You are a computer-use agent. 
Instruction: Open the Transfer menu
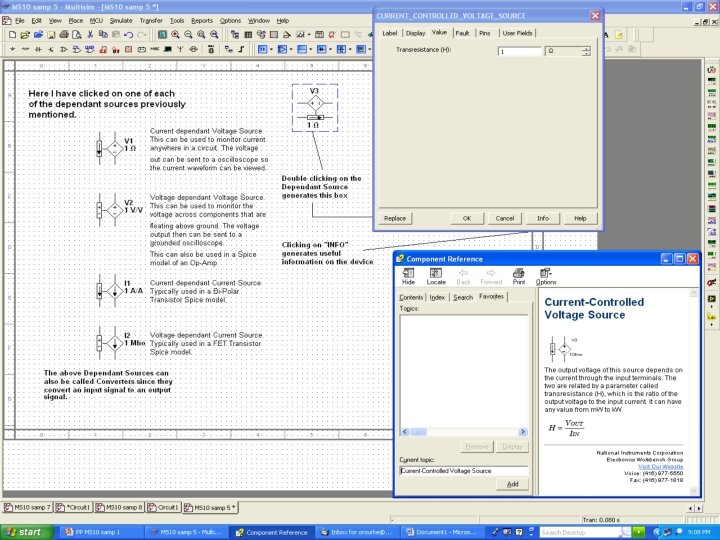[x=151, y=21]
